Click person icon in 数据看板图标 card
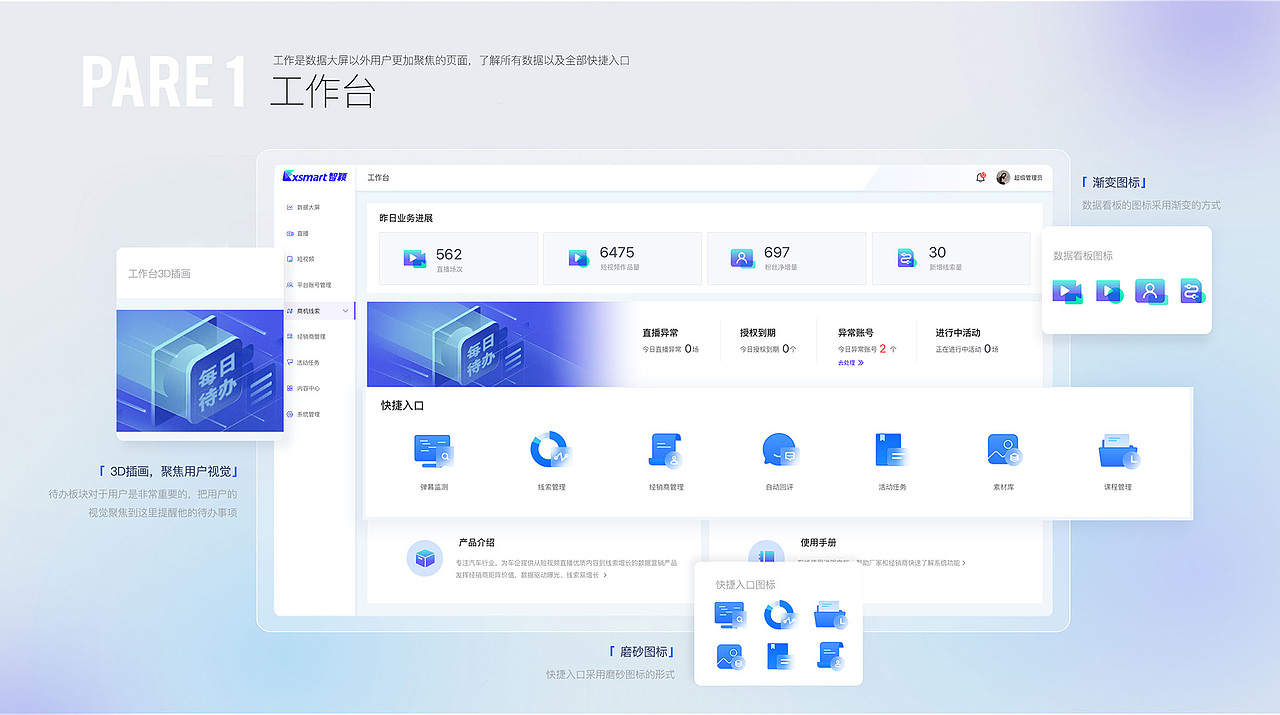The height and width of the screenshot is (715, 1280). coord(1151,292)
